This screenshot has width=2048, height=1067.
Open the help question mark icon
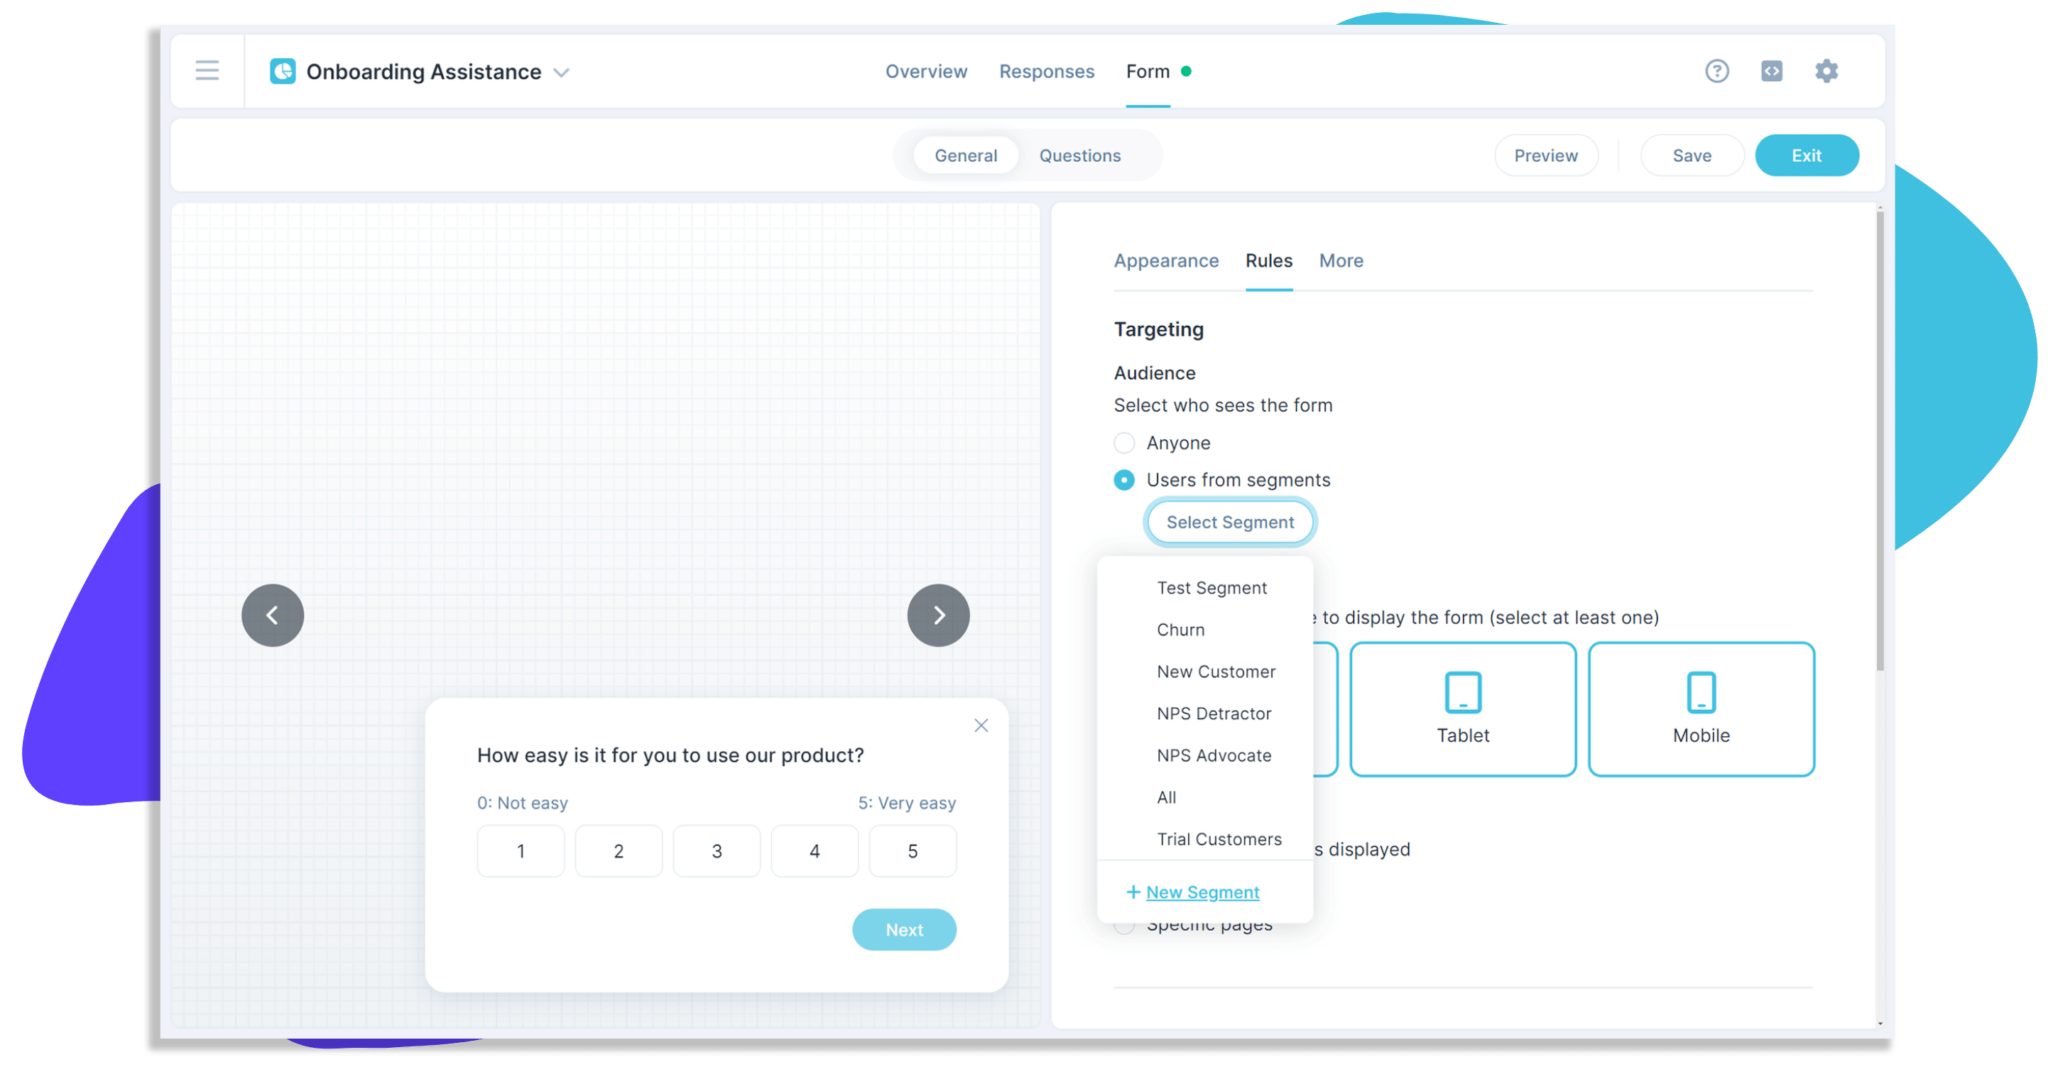[x=1716, y=71]
